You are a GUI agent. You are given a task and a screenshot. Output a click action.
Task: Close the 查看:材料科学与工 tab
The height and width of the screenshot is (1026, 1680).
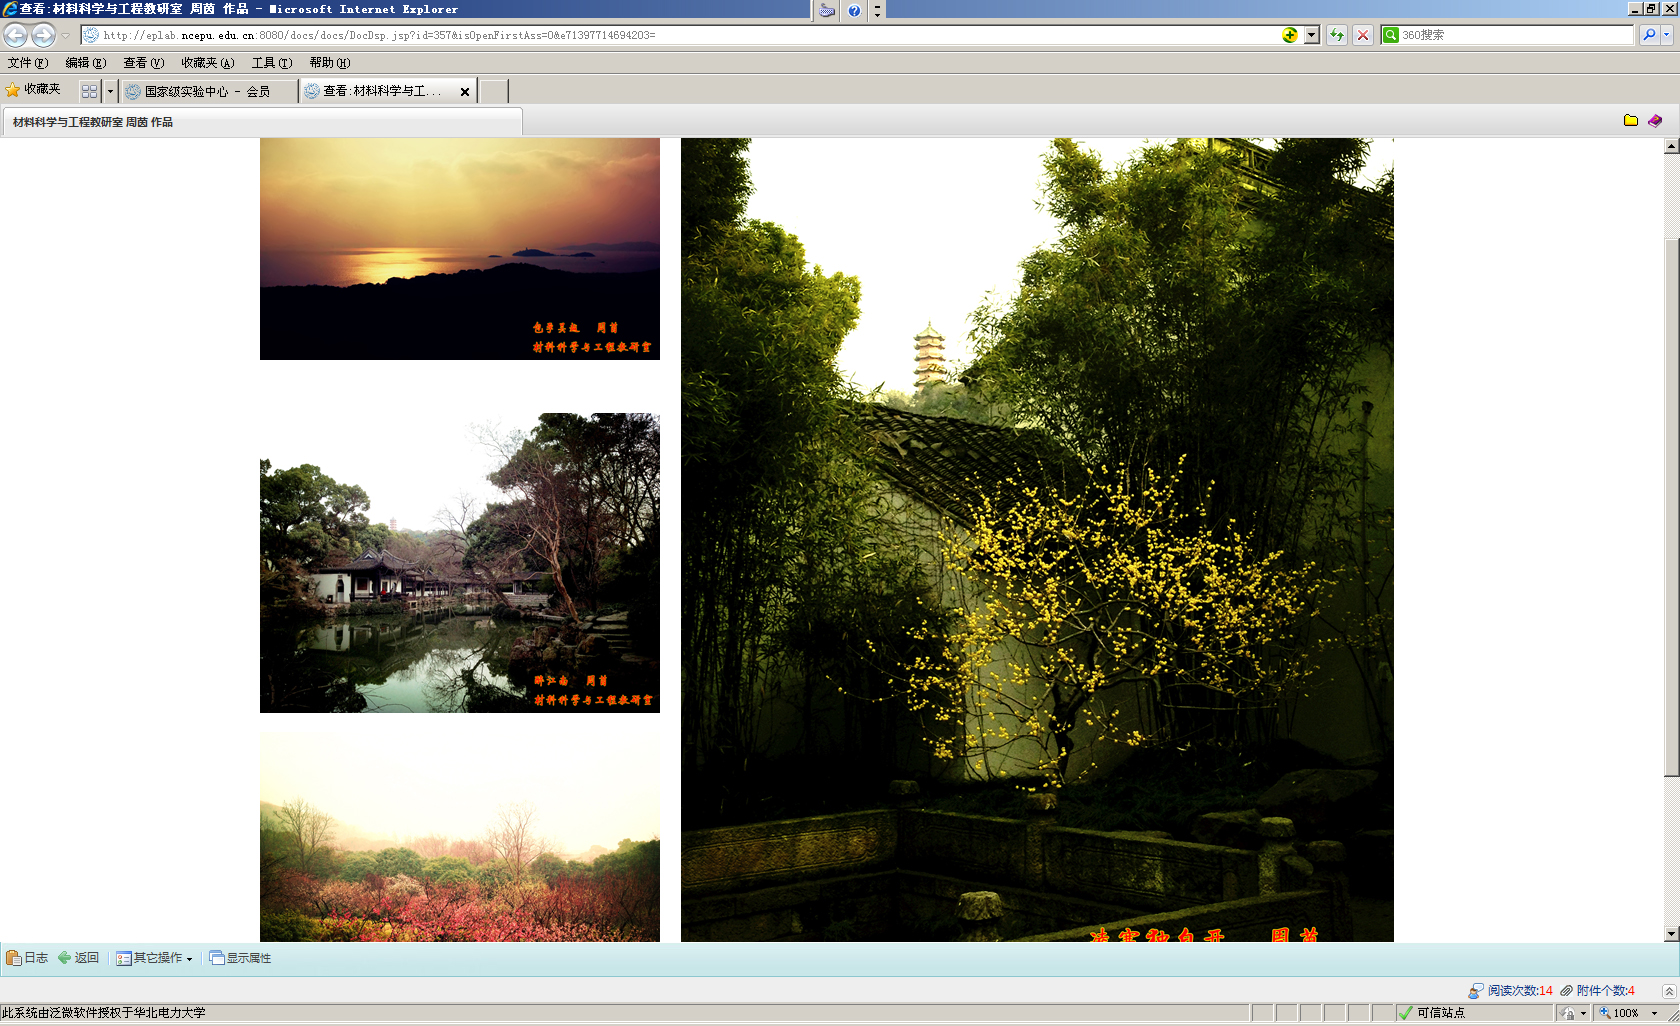coord(465,92)
